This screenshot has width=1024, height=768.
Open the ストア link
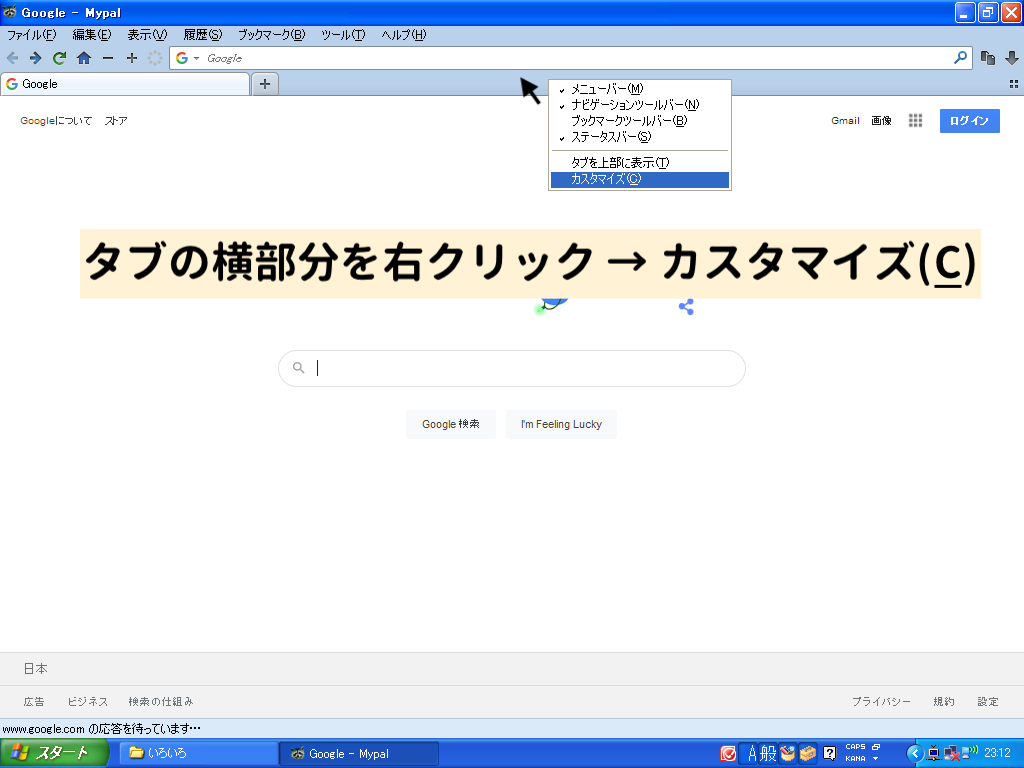click(x=116, y=120)
